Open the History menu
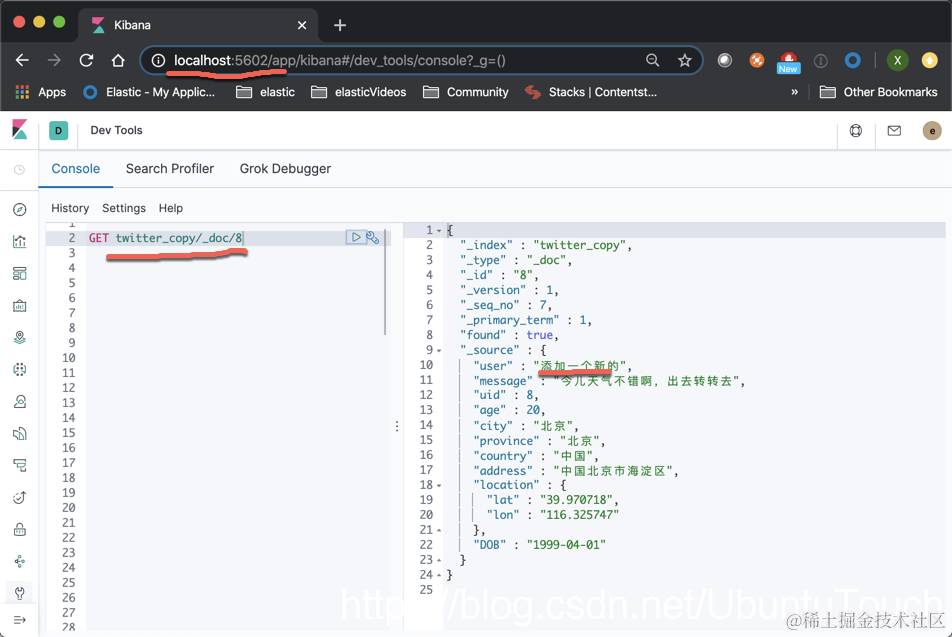952x637 pixels. coord(70,208)
